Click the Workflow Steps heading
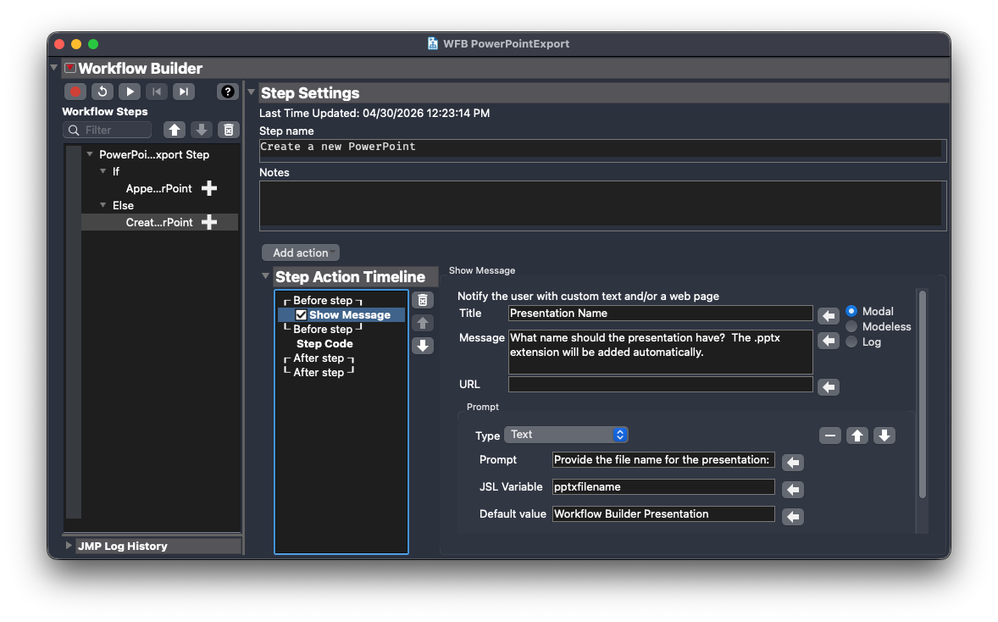 (x=104, y=111)
